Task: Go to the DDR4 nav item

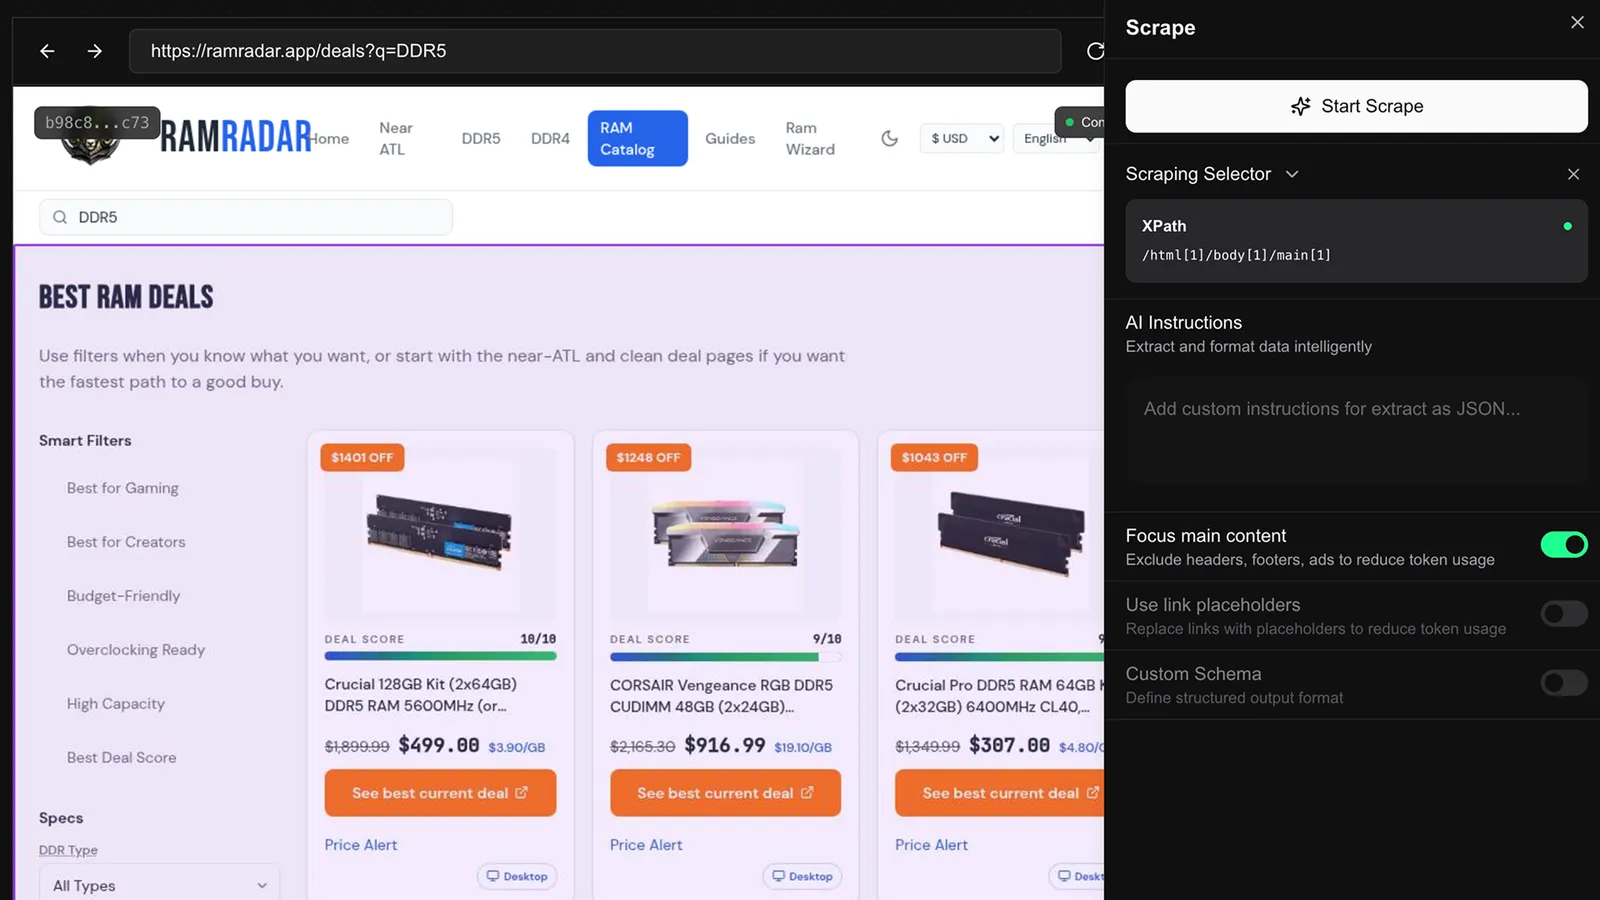Action: (550, 139)
